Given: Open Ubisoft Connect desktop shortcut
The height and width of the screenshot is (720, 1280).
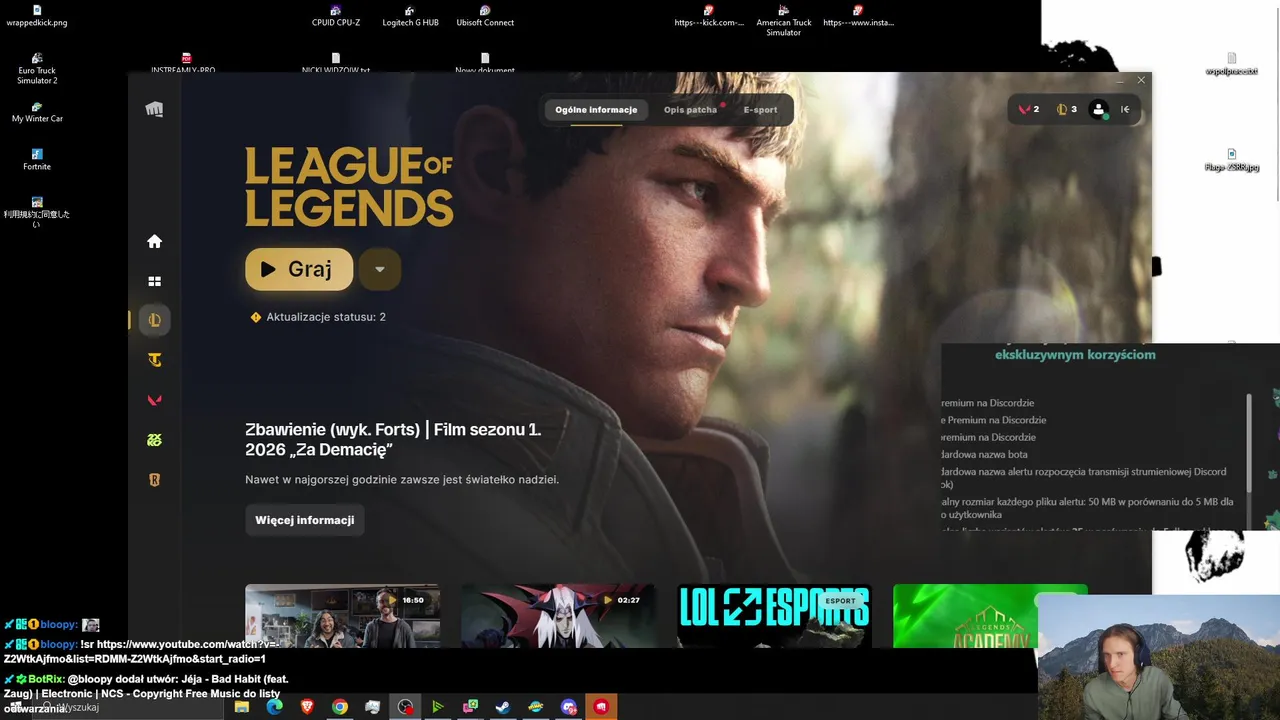Looking at the screenshot, I should pyautogui.click(x=485, y=16).
